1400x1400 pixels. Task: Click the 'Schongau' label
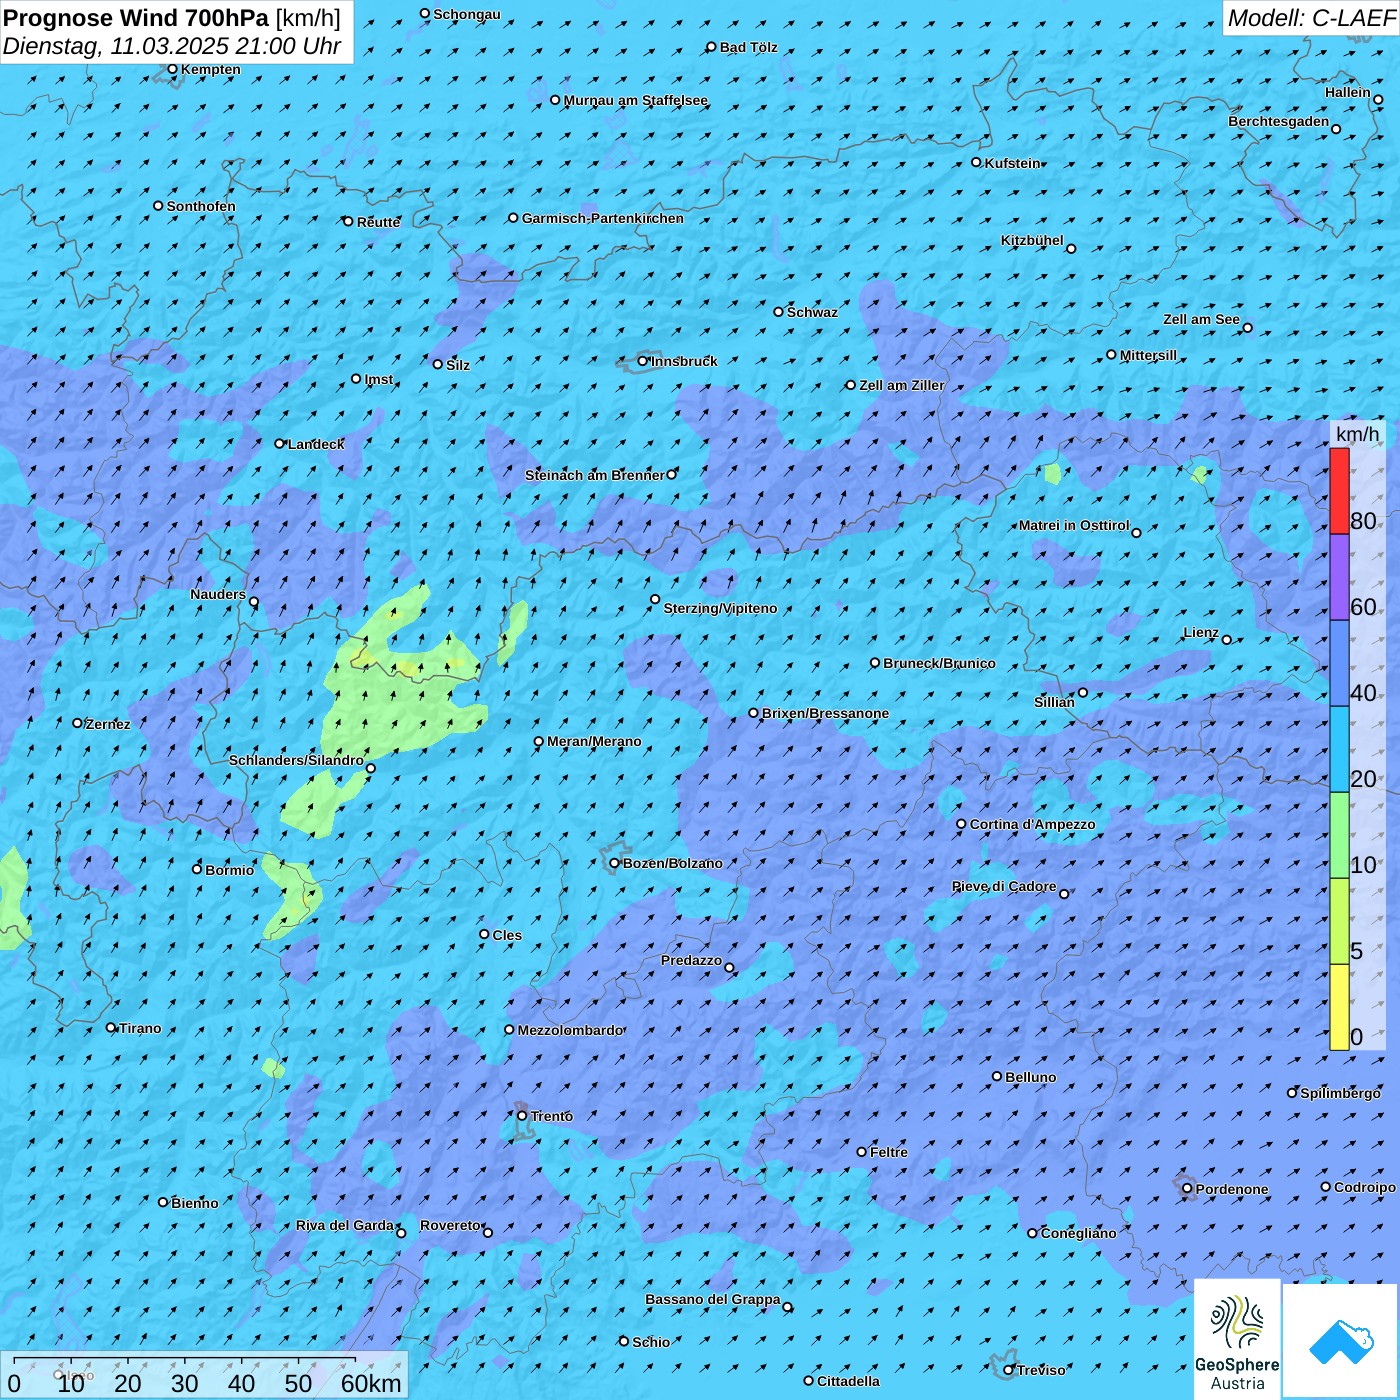click(x=466, y=14)
